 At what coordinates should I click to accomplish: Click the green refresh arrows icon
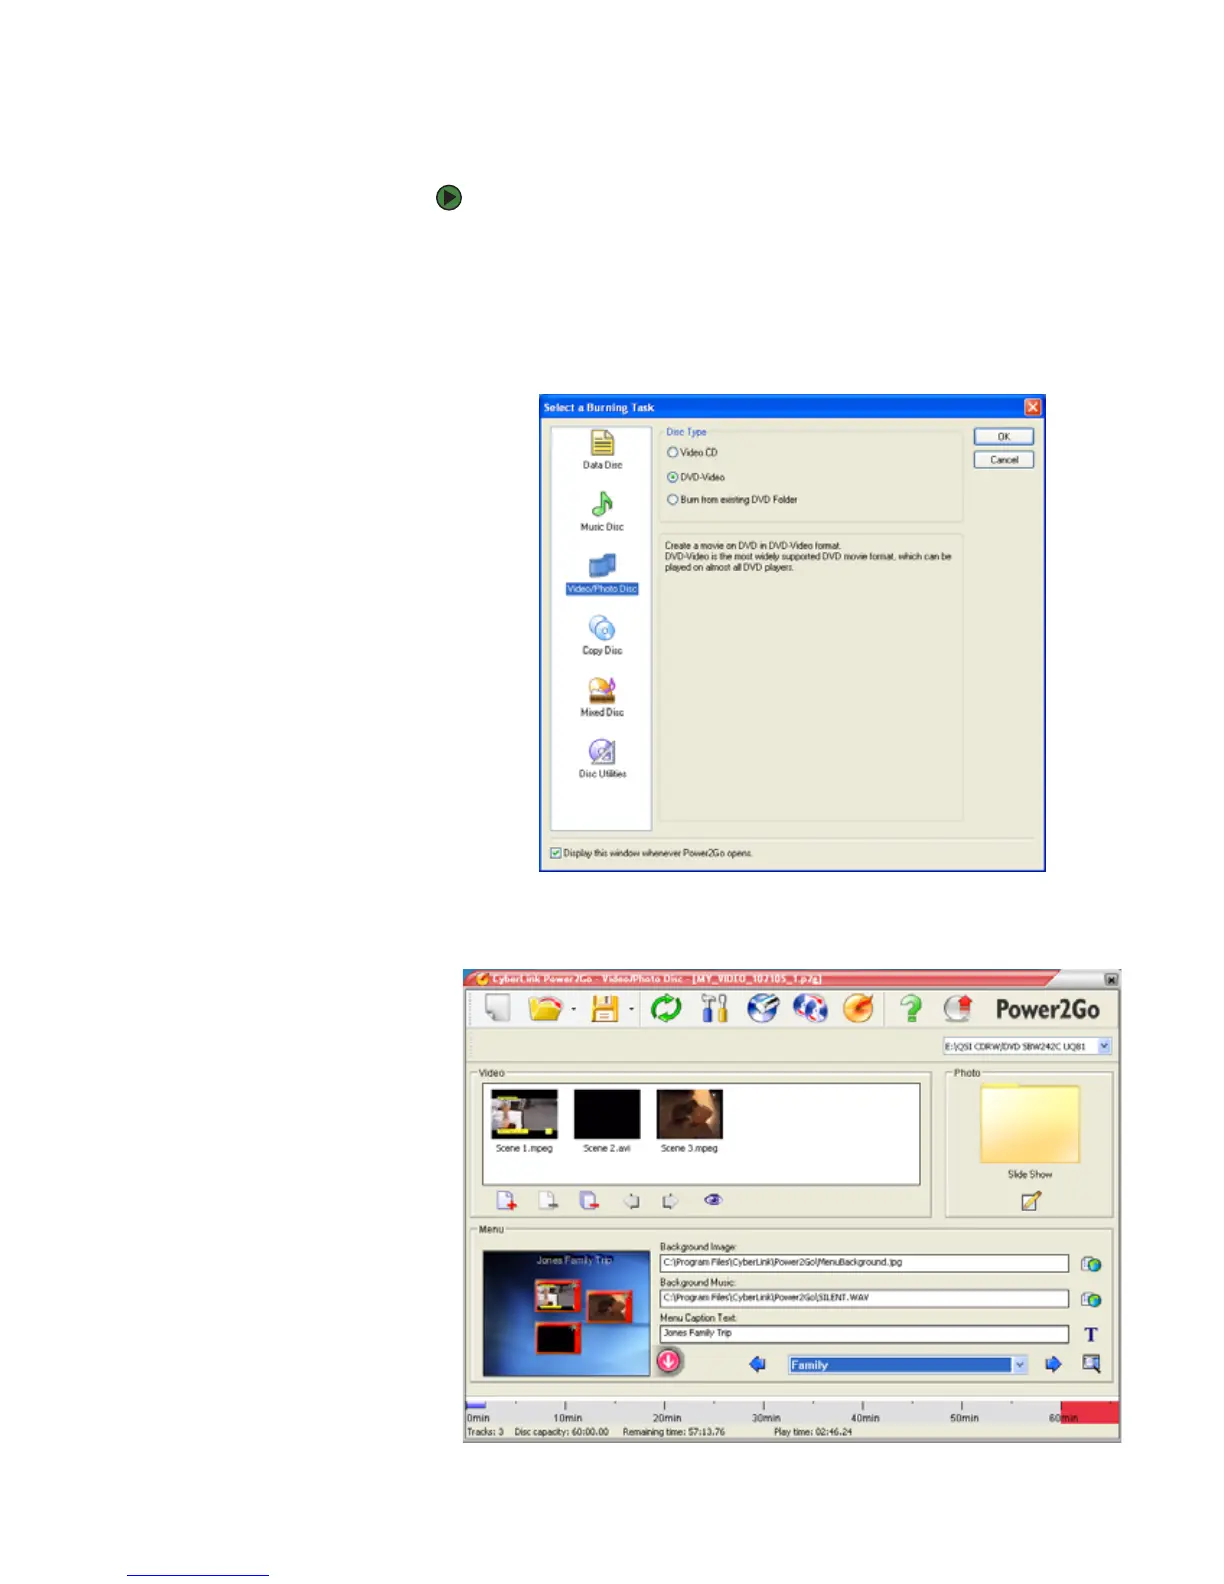pyautogui.click(x=666, y=1008)
